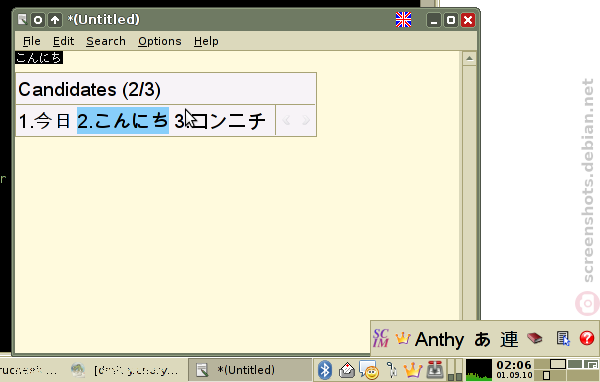Click the Candidates (2/3) header
Screen dimensions: 600x382
pos(165,89)
